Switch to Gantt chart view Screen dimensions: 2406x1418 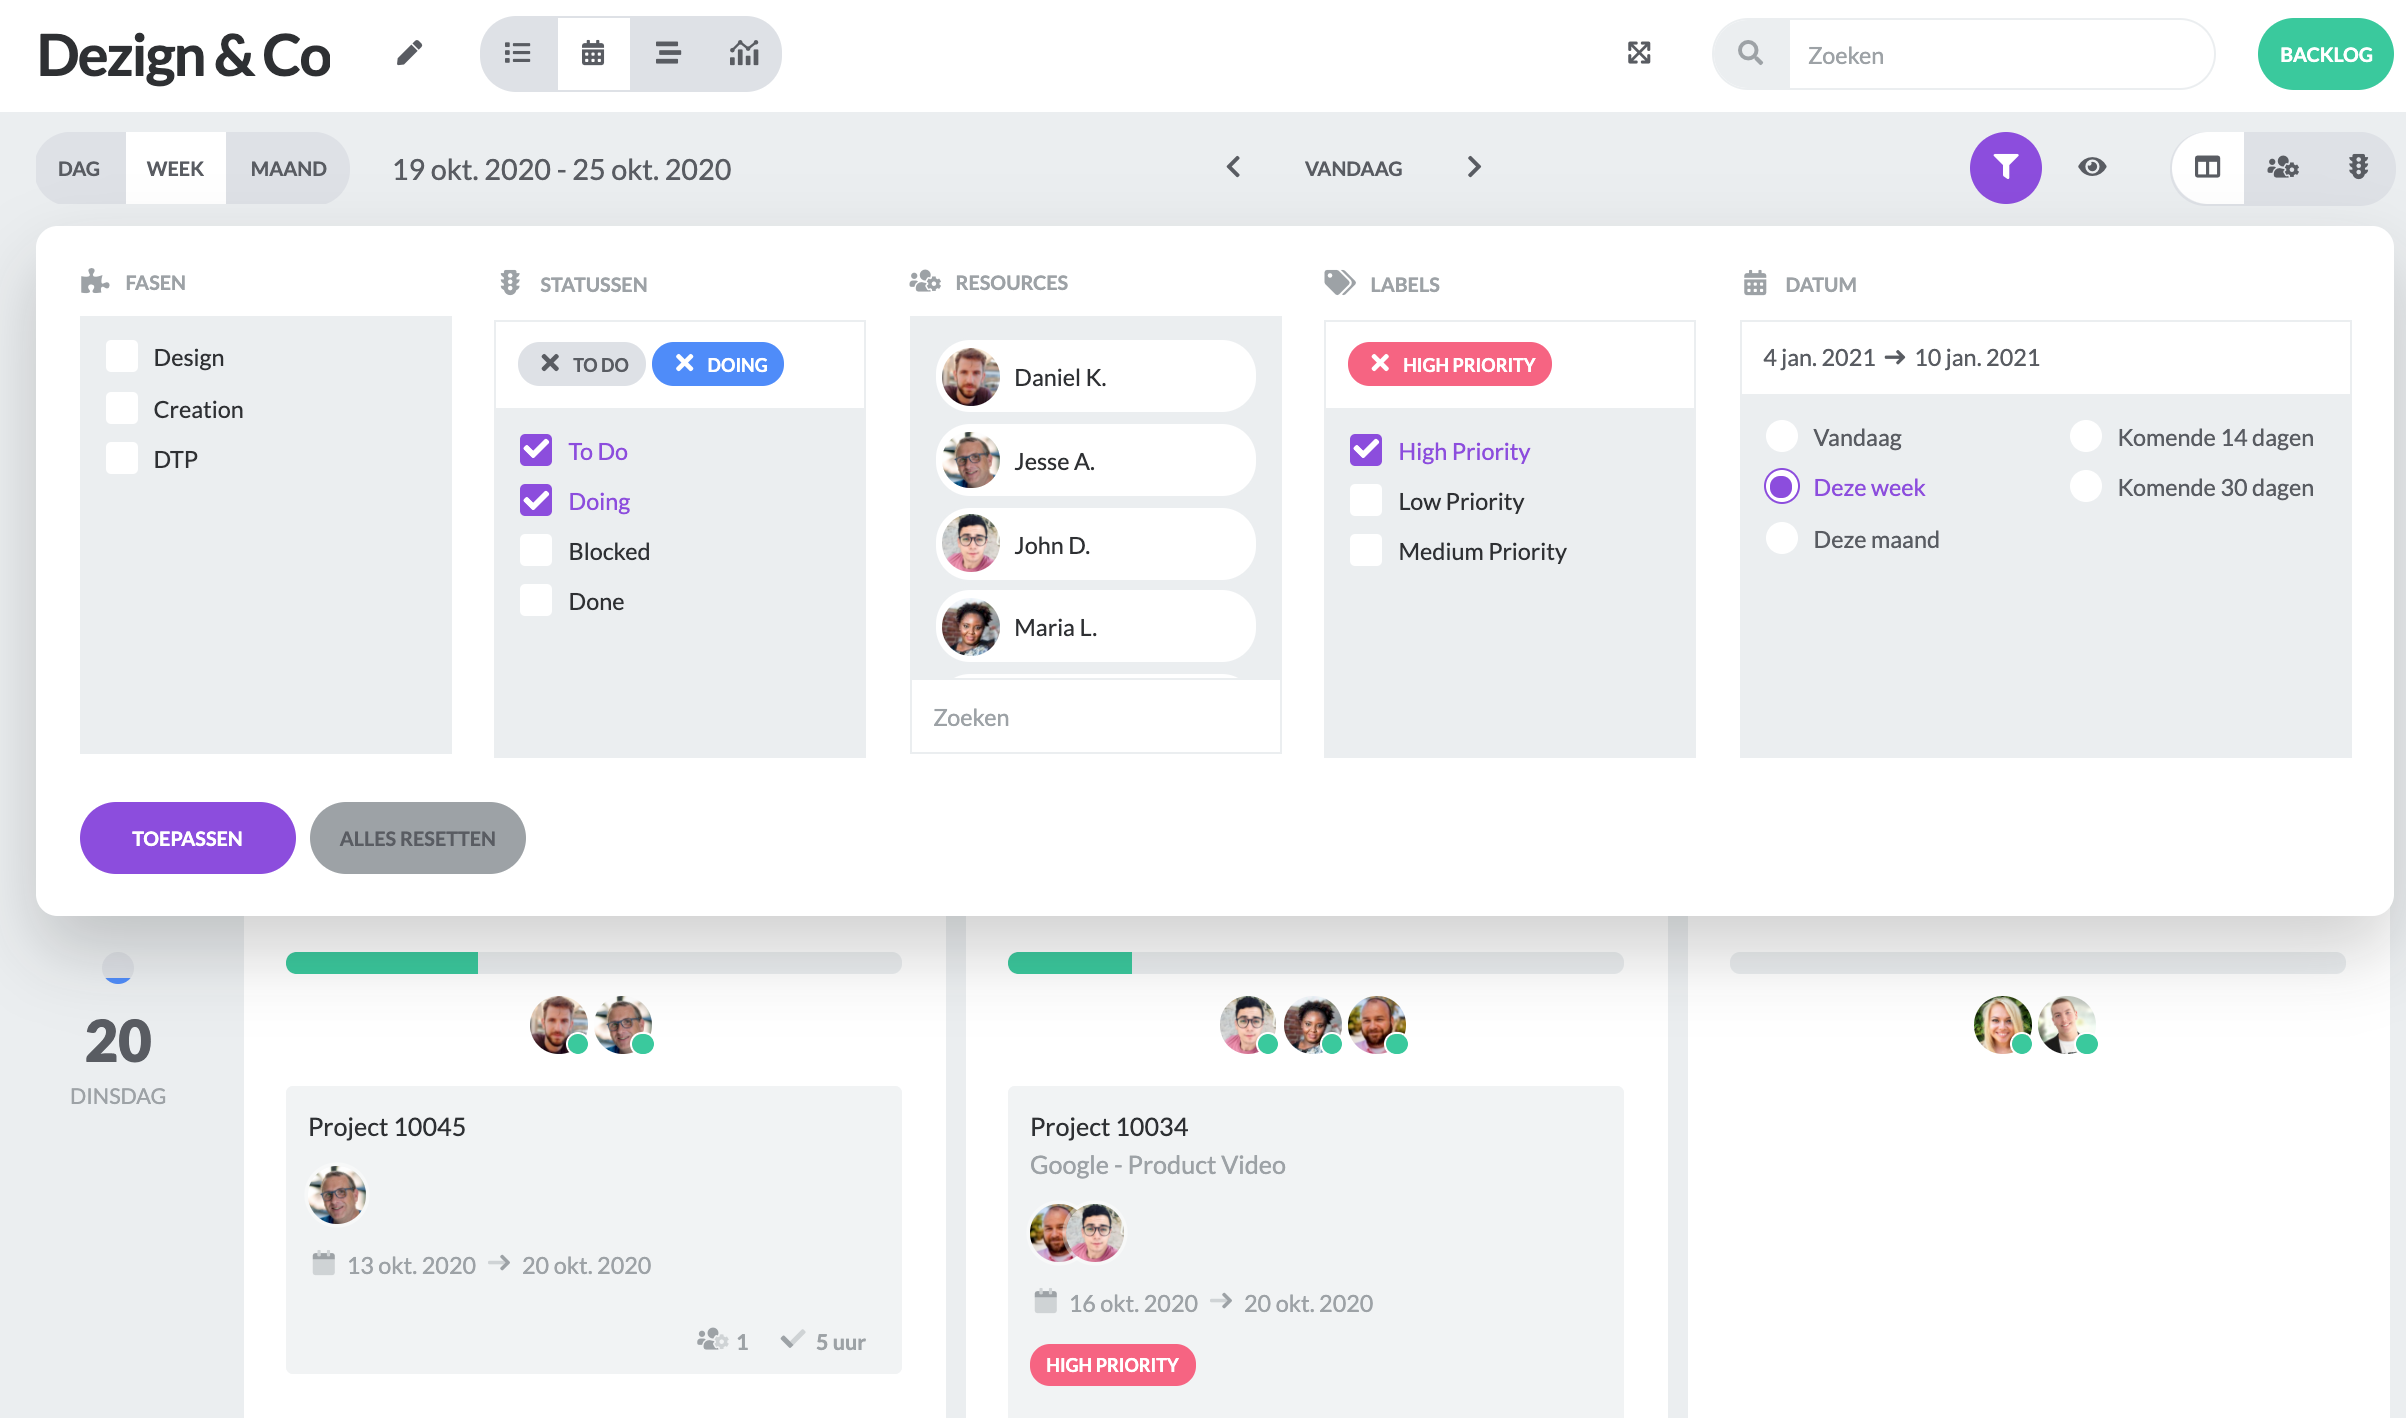click(x=668, y=52)
